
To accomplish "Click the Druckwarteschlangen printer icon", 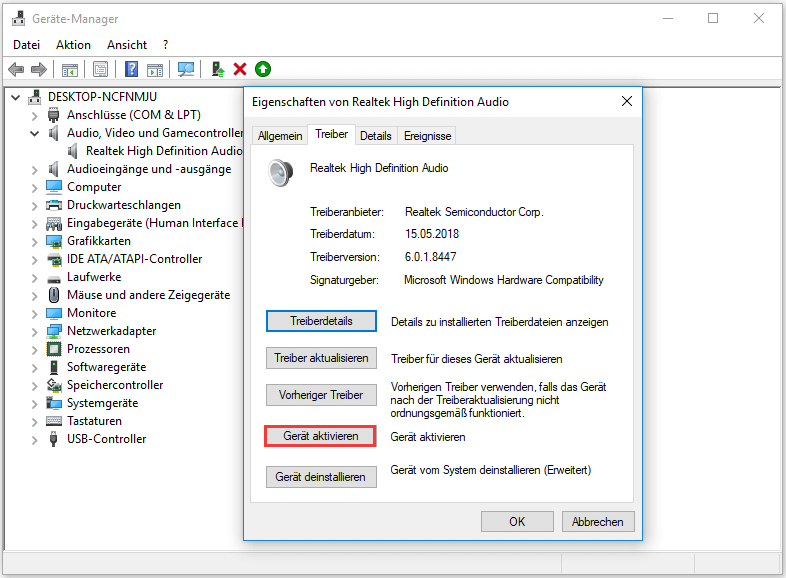I will pyautogui.click(x=54, y=205).
